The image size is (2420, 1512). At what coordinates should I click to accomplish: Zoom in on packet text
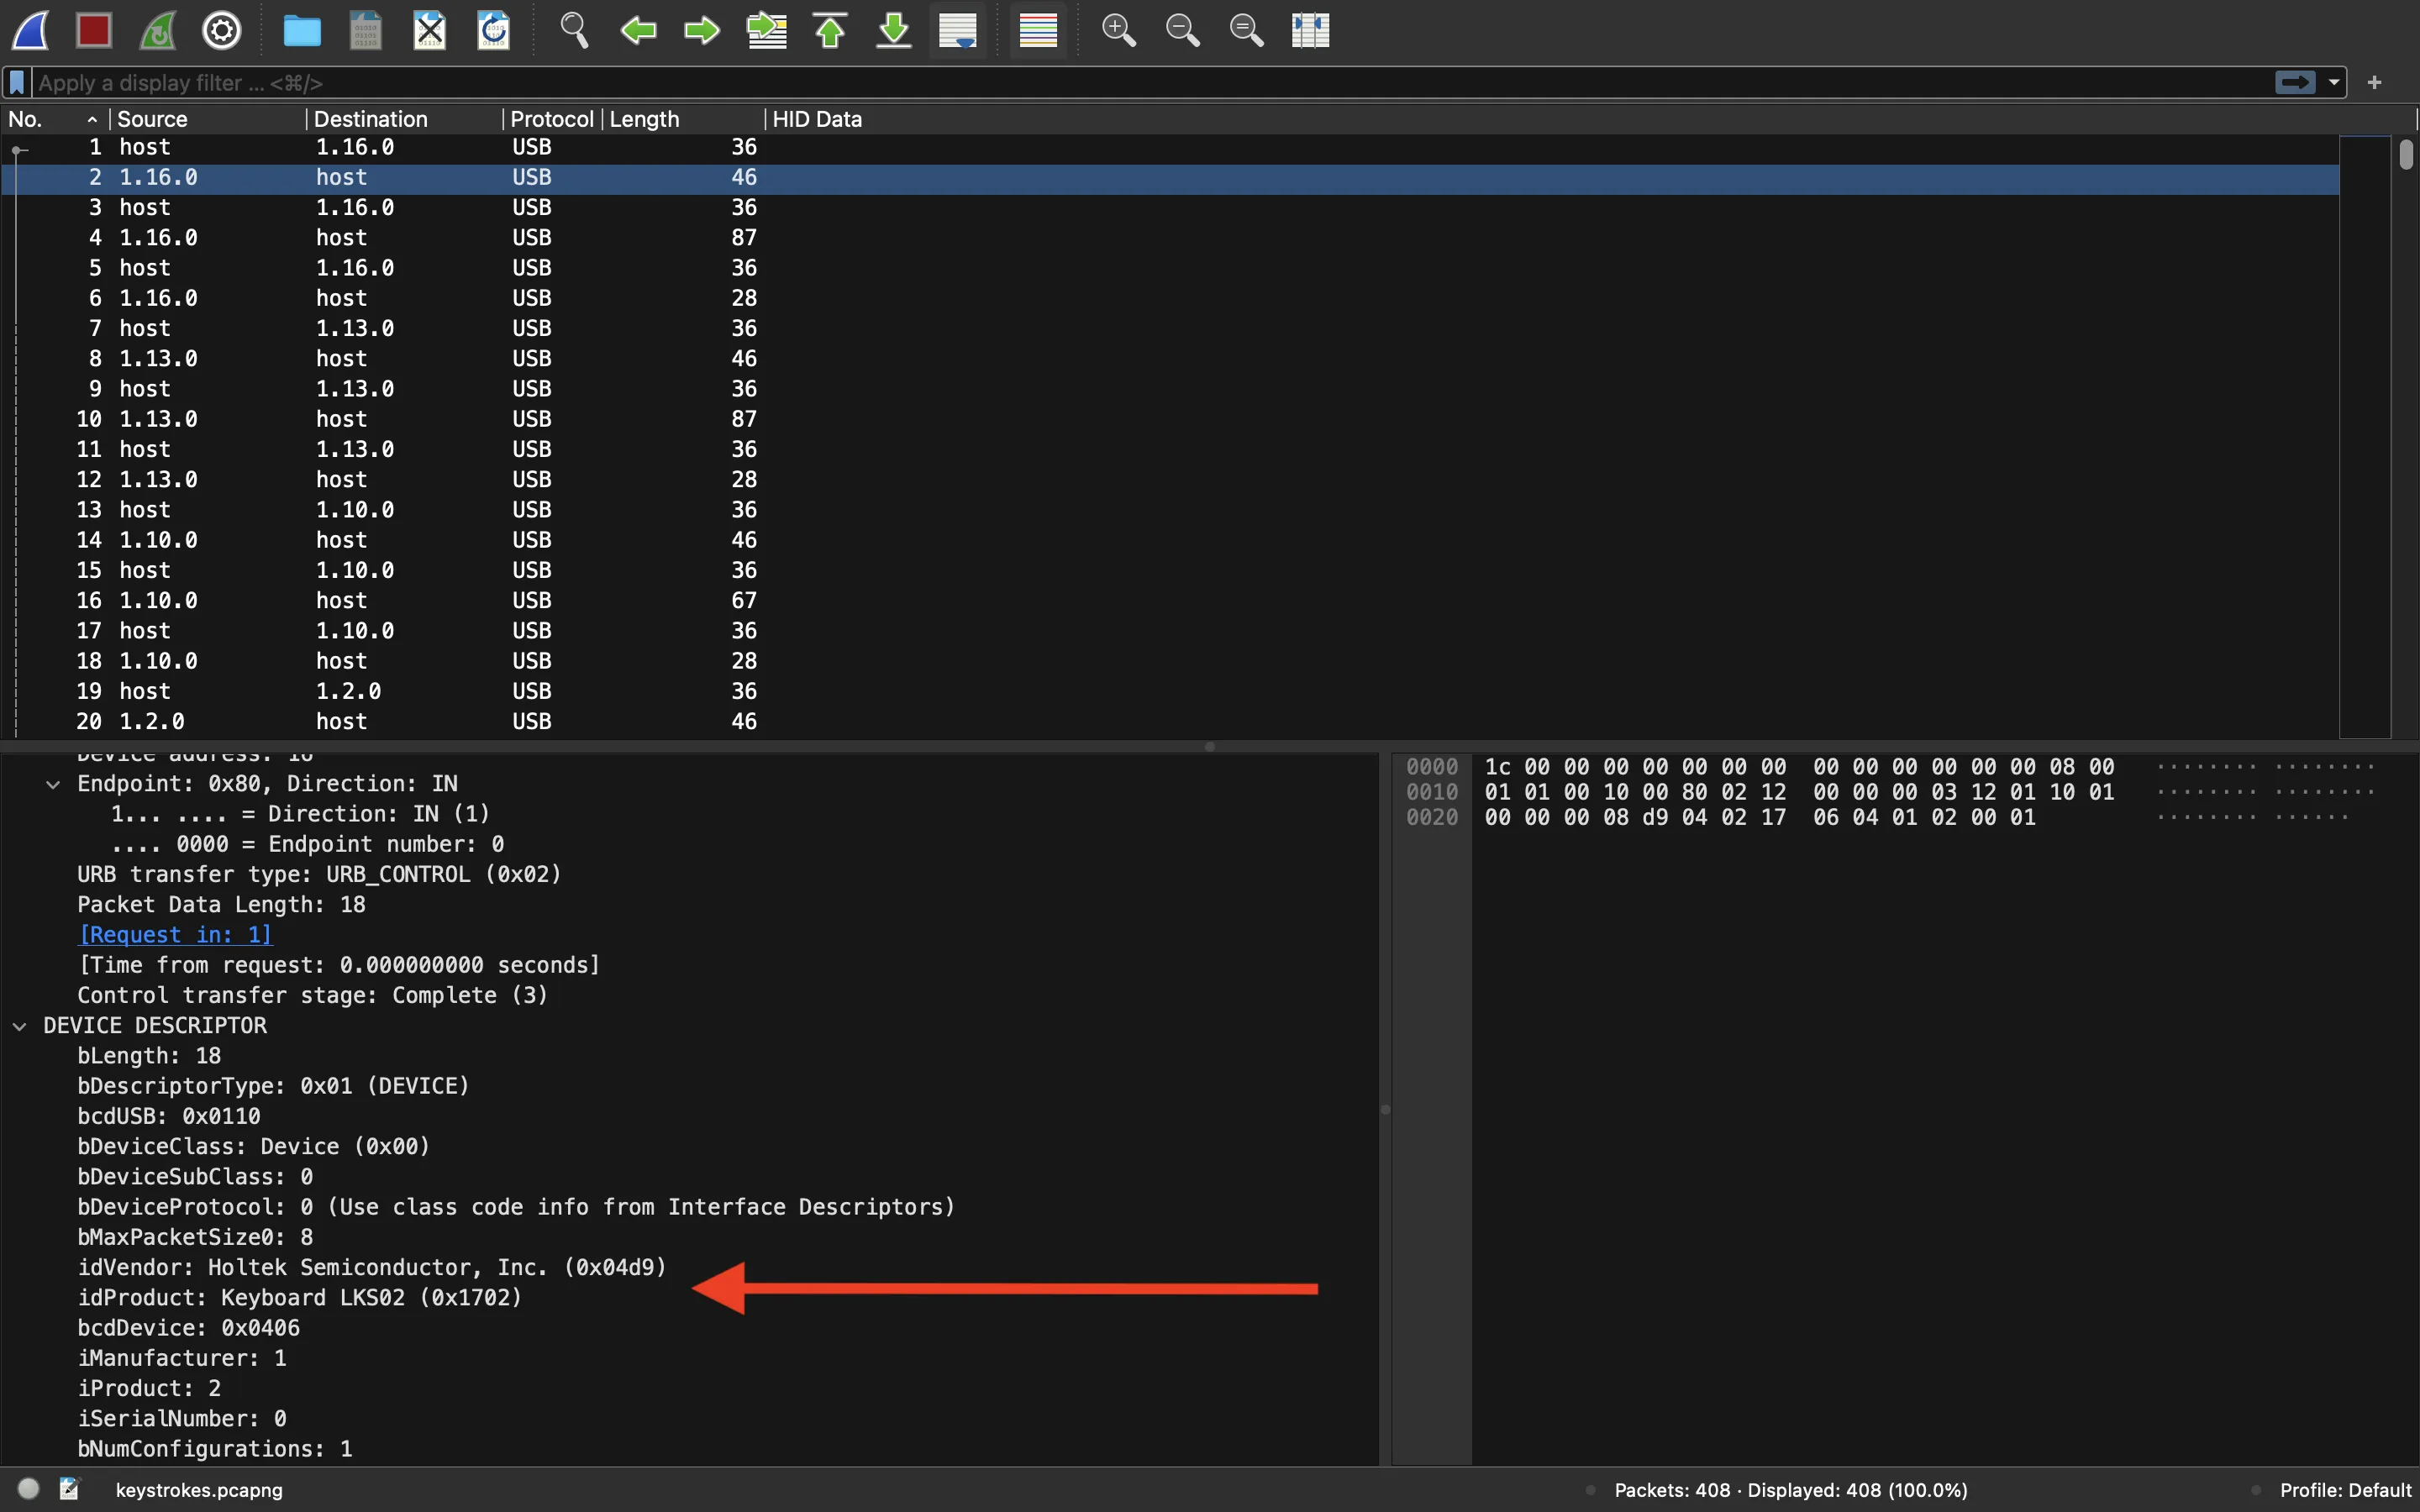1118,30
